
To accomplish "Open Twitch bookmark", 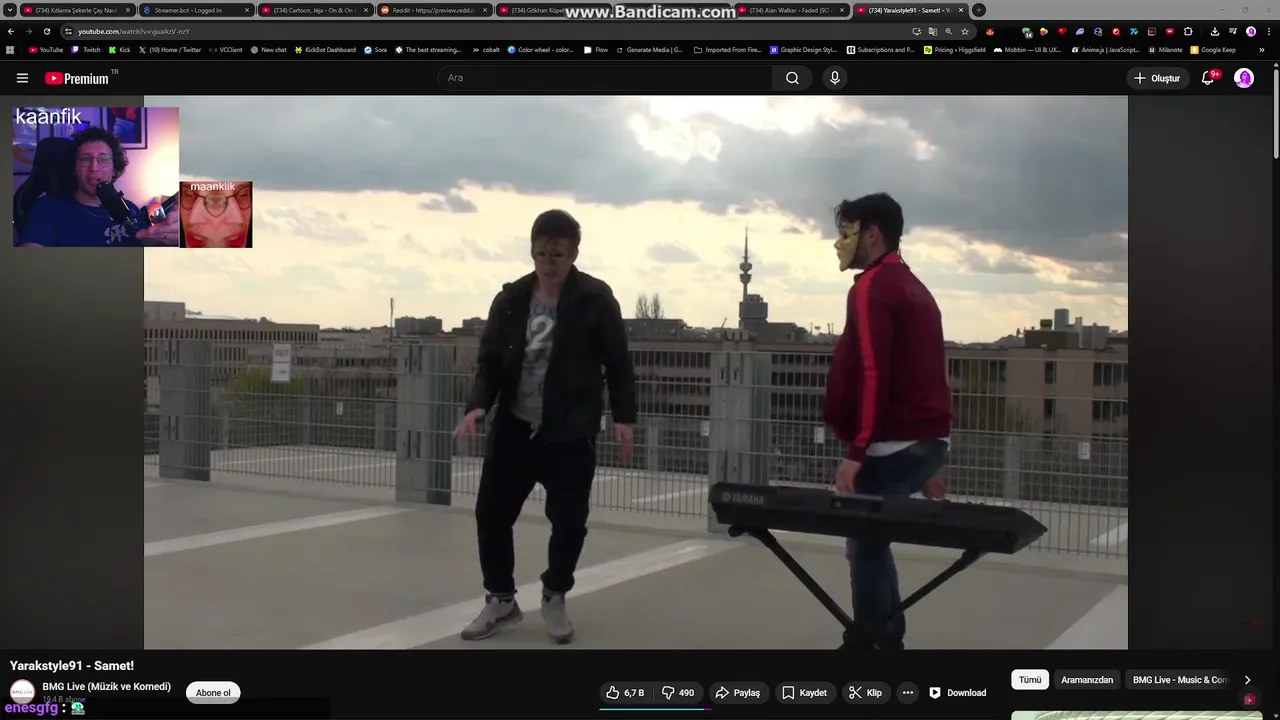I will 86,49.
